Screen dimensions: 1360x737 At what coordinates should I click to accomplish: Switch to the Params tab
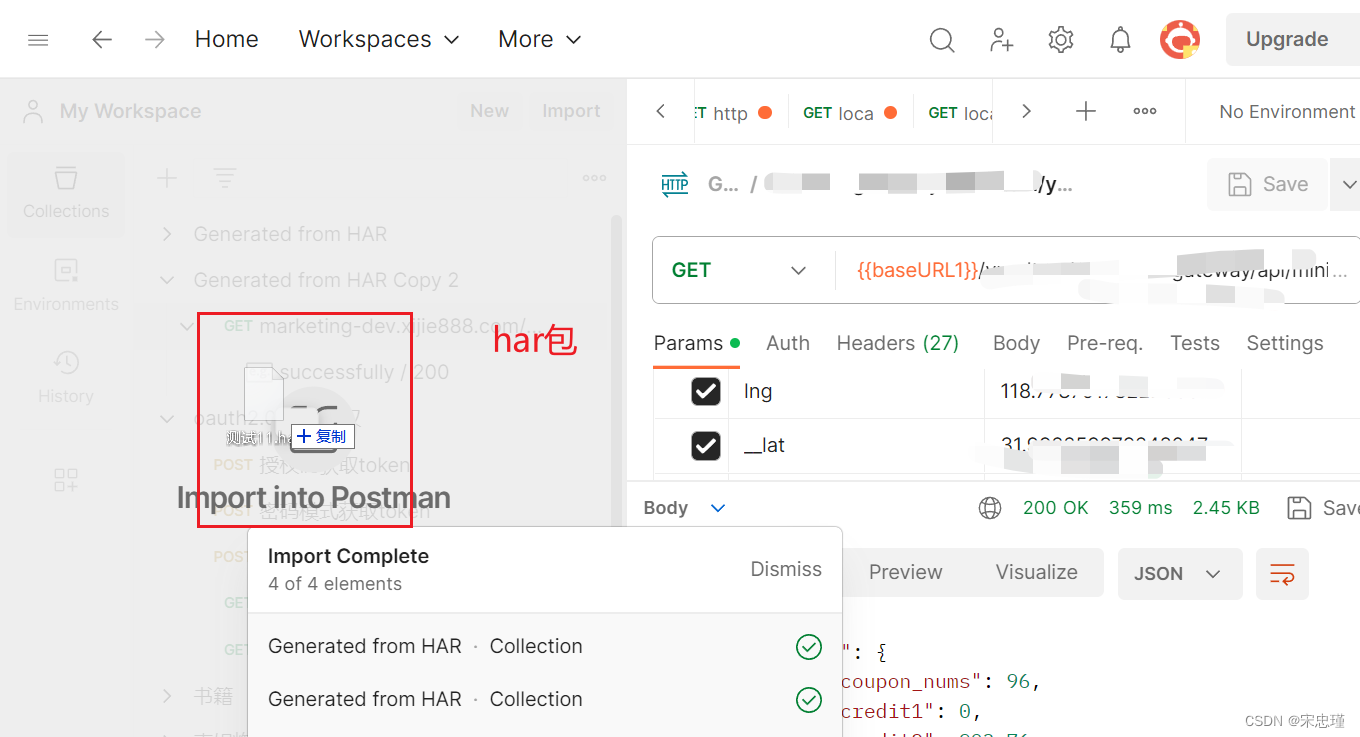pyautogui.click(x=696, y=343)
